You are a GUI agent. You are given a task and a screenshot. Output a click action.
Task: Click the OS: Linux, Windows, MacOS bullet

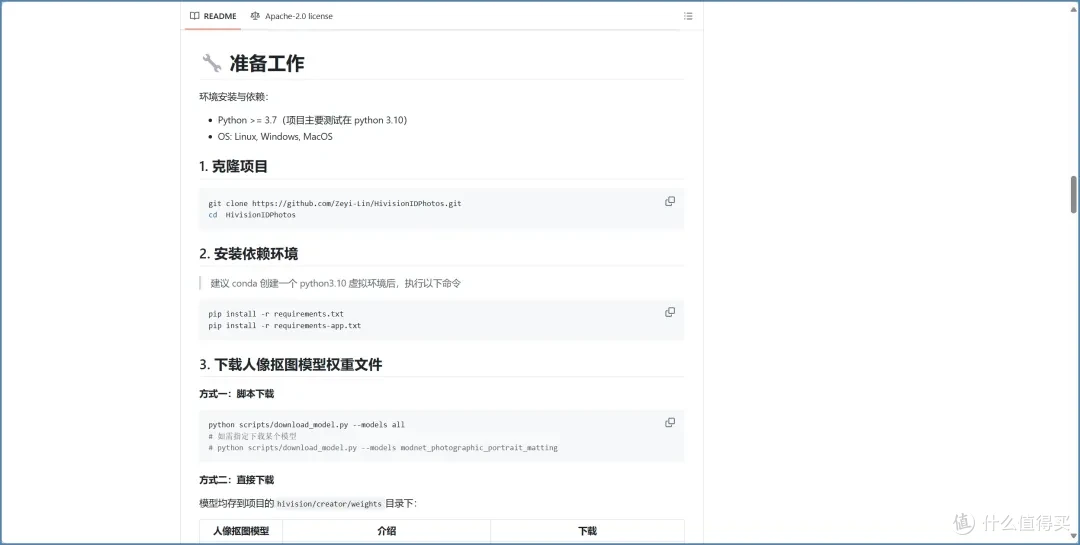coord(275,136)
